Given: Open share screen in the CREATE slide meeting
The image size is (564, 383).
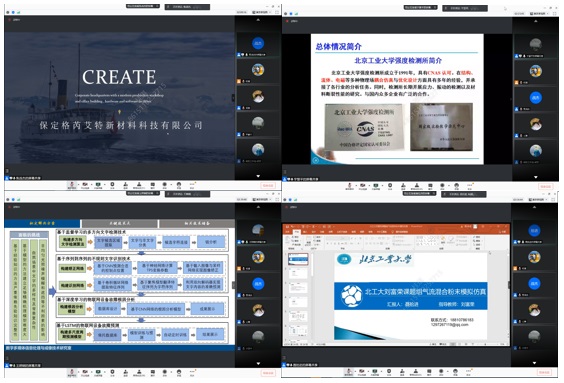Looking at the screenshot, I should pyautogui.click(x=98, y=184).
